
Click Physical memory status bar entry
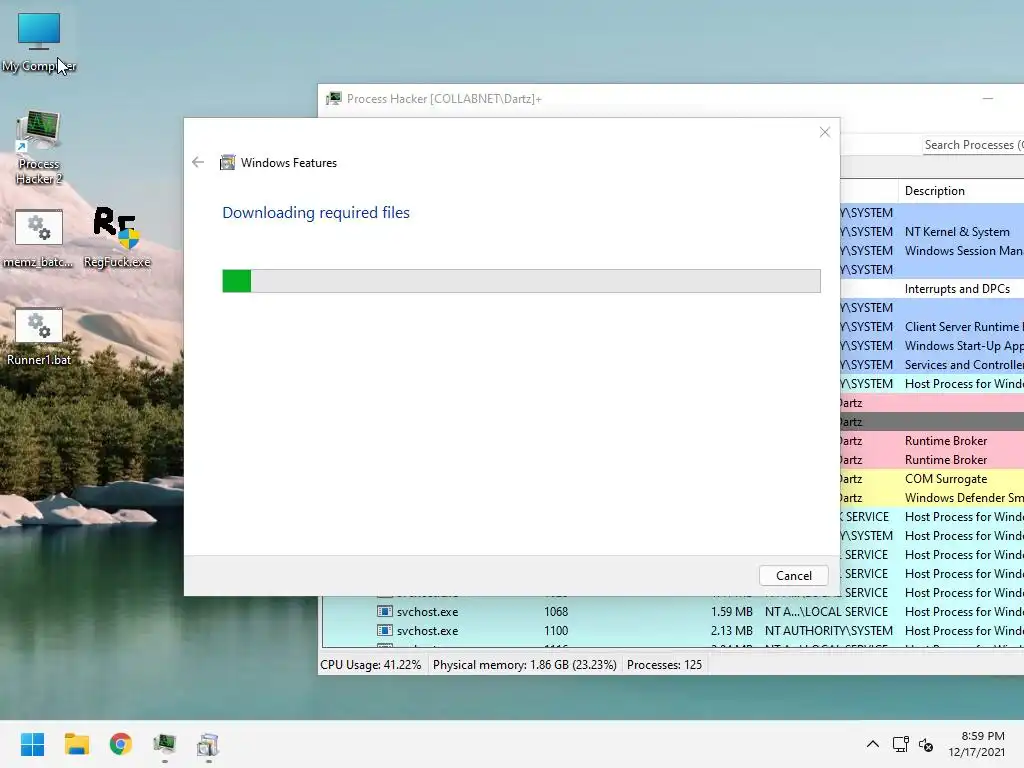(x=524, y=665)
